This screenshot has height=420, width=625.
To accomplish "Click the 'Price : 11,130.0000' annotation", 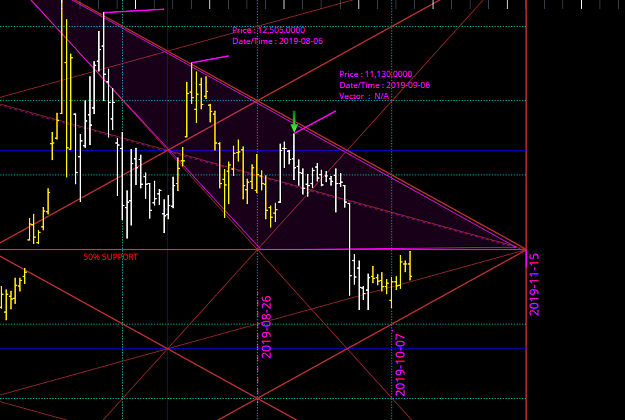I will pos(376,74).
